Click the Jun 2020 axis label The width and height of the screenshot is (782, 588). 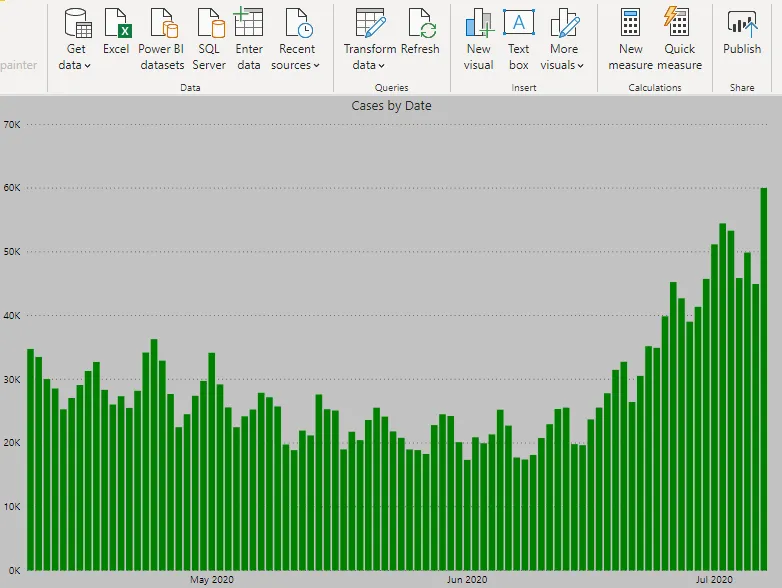tap(467, 579)
